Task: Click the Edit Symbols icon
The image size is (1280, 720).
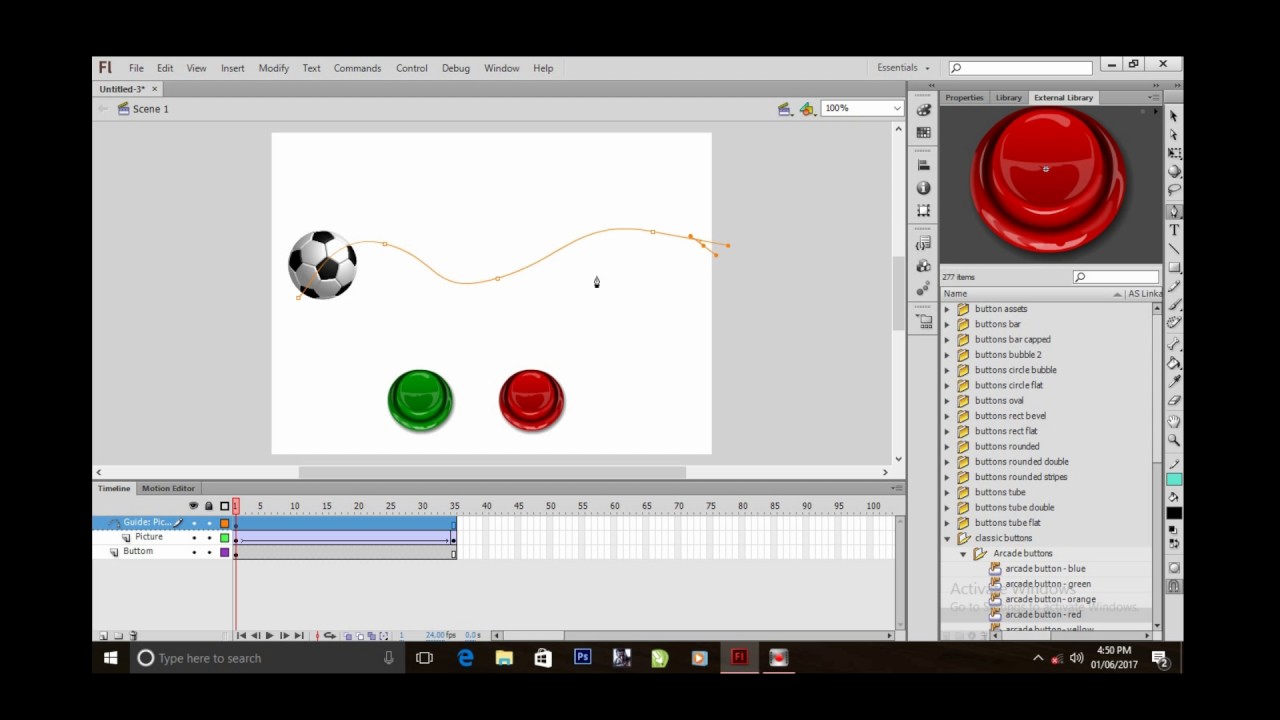Action: (807, 109)
